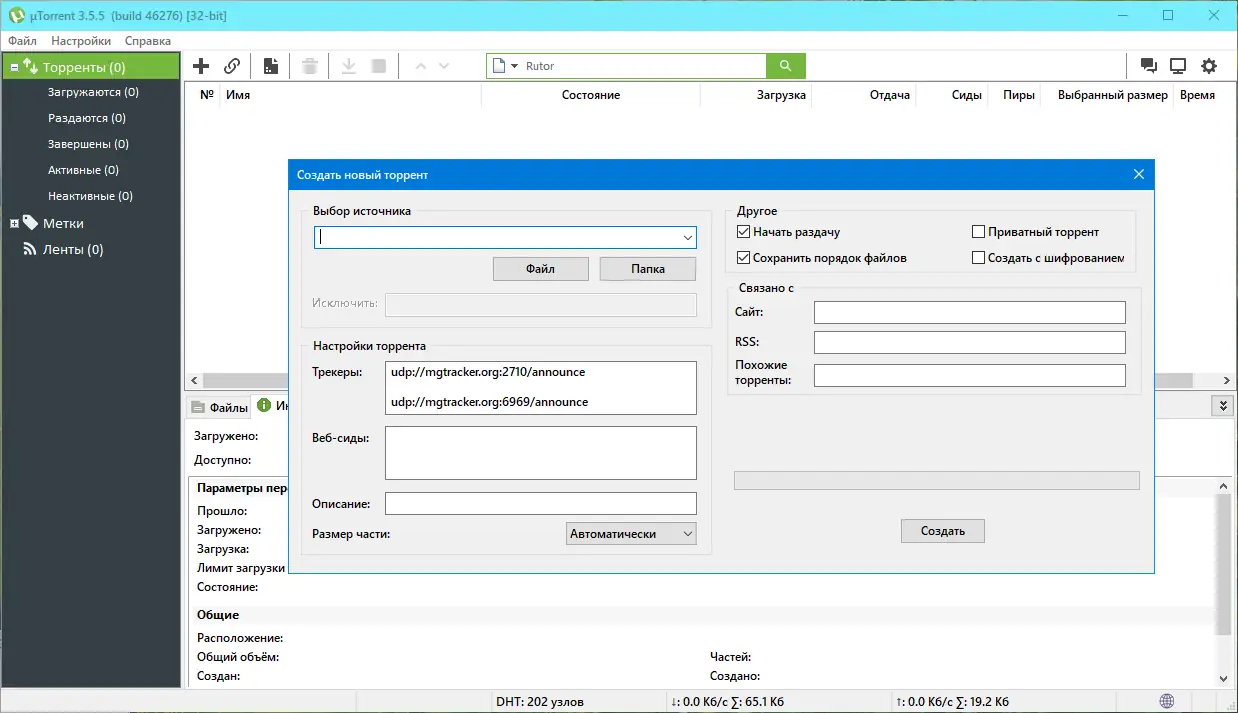Open the Размер части Автоматически dropdown

click(x=631, y=534)
